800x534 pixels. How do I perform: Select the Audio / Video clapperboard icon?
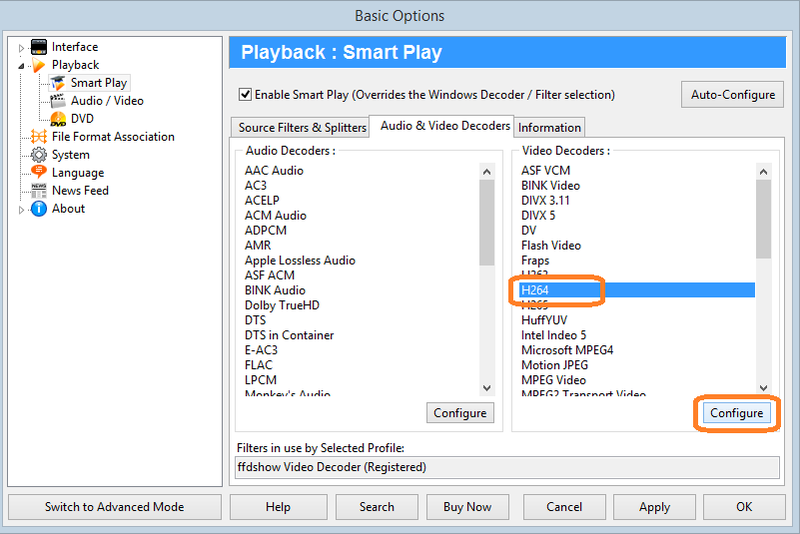(58, 101)
